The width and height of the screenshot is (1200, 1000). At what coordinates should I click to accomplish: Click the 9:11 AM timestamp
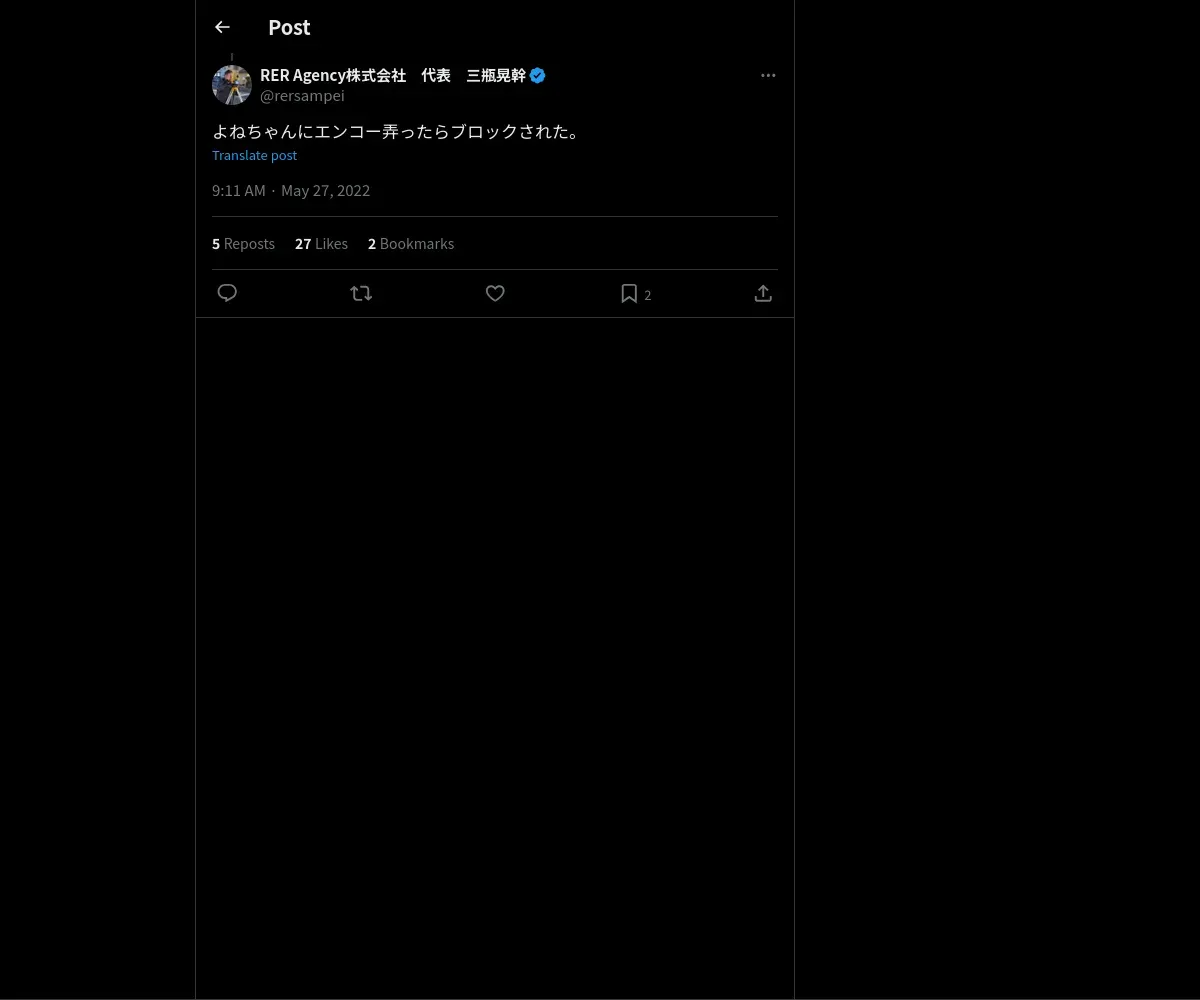[239, 190]
